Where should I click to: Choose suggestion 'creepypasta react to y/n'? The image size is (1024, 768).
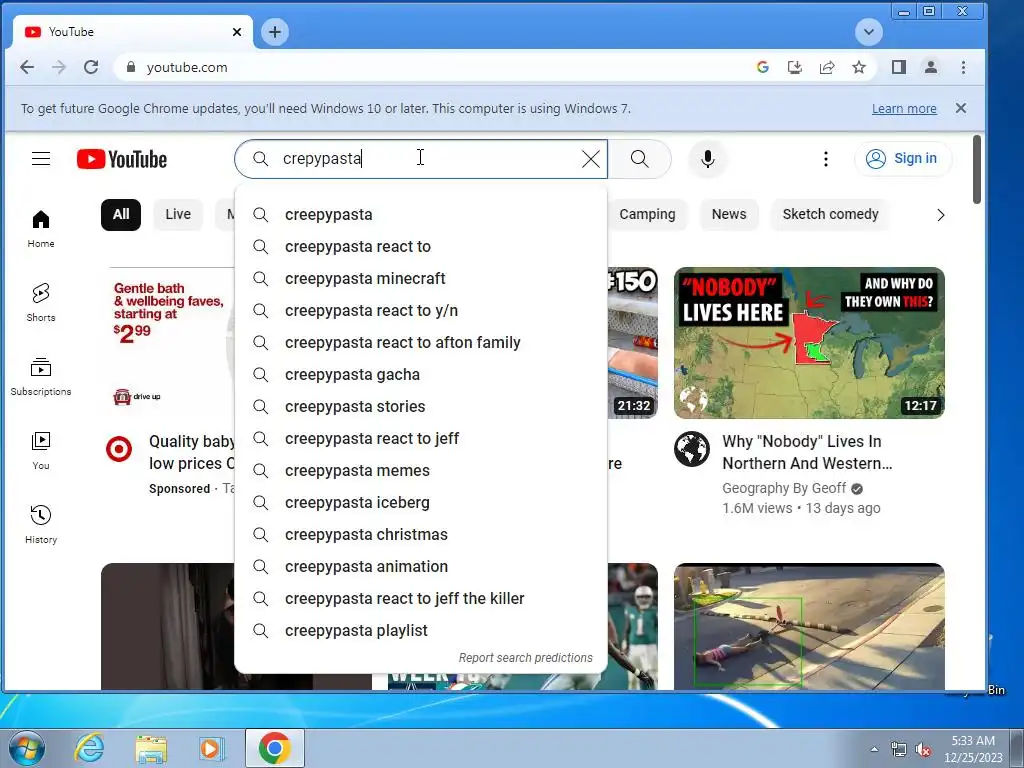pyautogui.click(x=421, y=311)
